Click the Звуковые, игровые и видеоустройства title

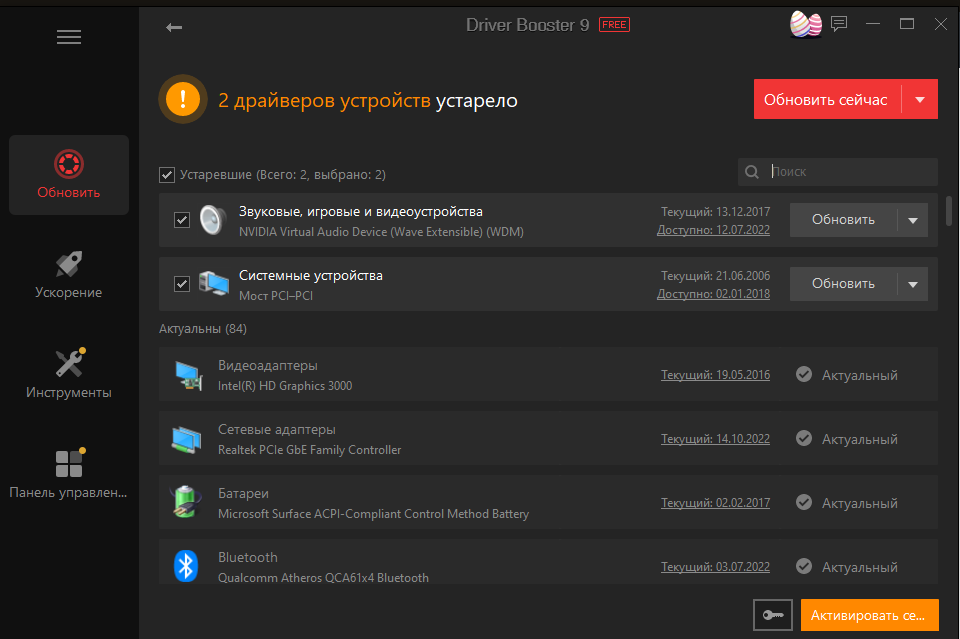[x=361, y=212]
